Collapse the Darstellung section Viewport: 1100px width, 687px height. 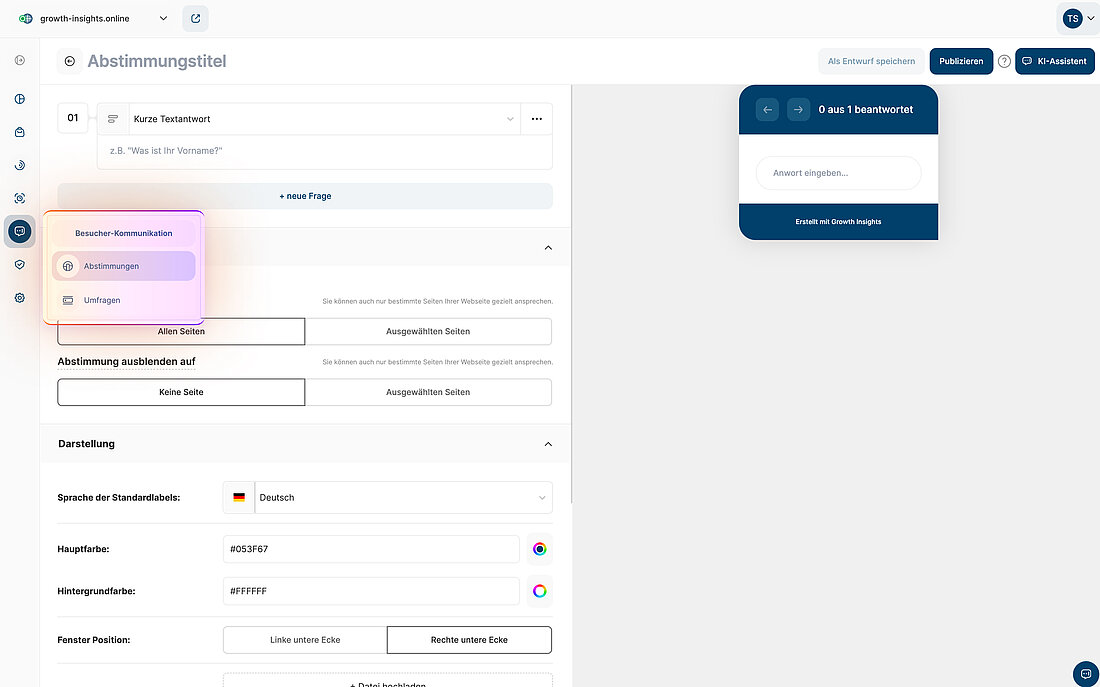pyautogui.click(x=548, y=444)
